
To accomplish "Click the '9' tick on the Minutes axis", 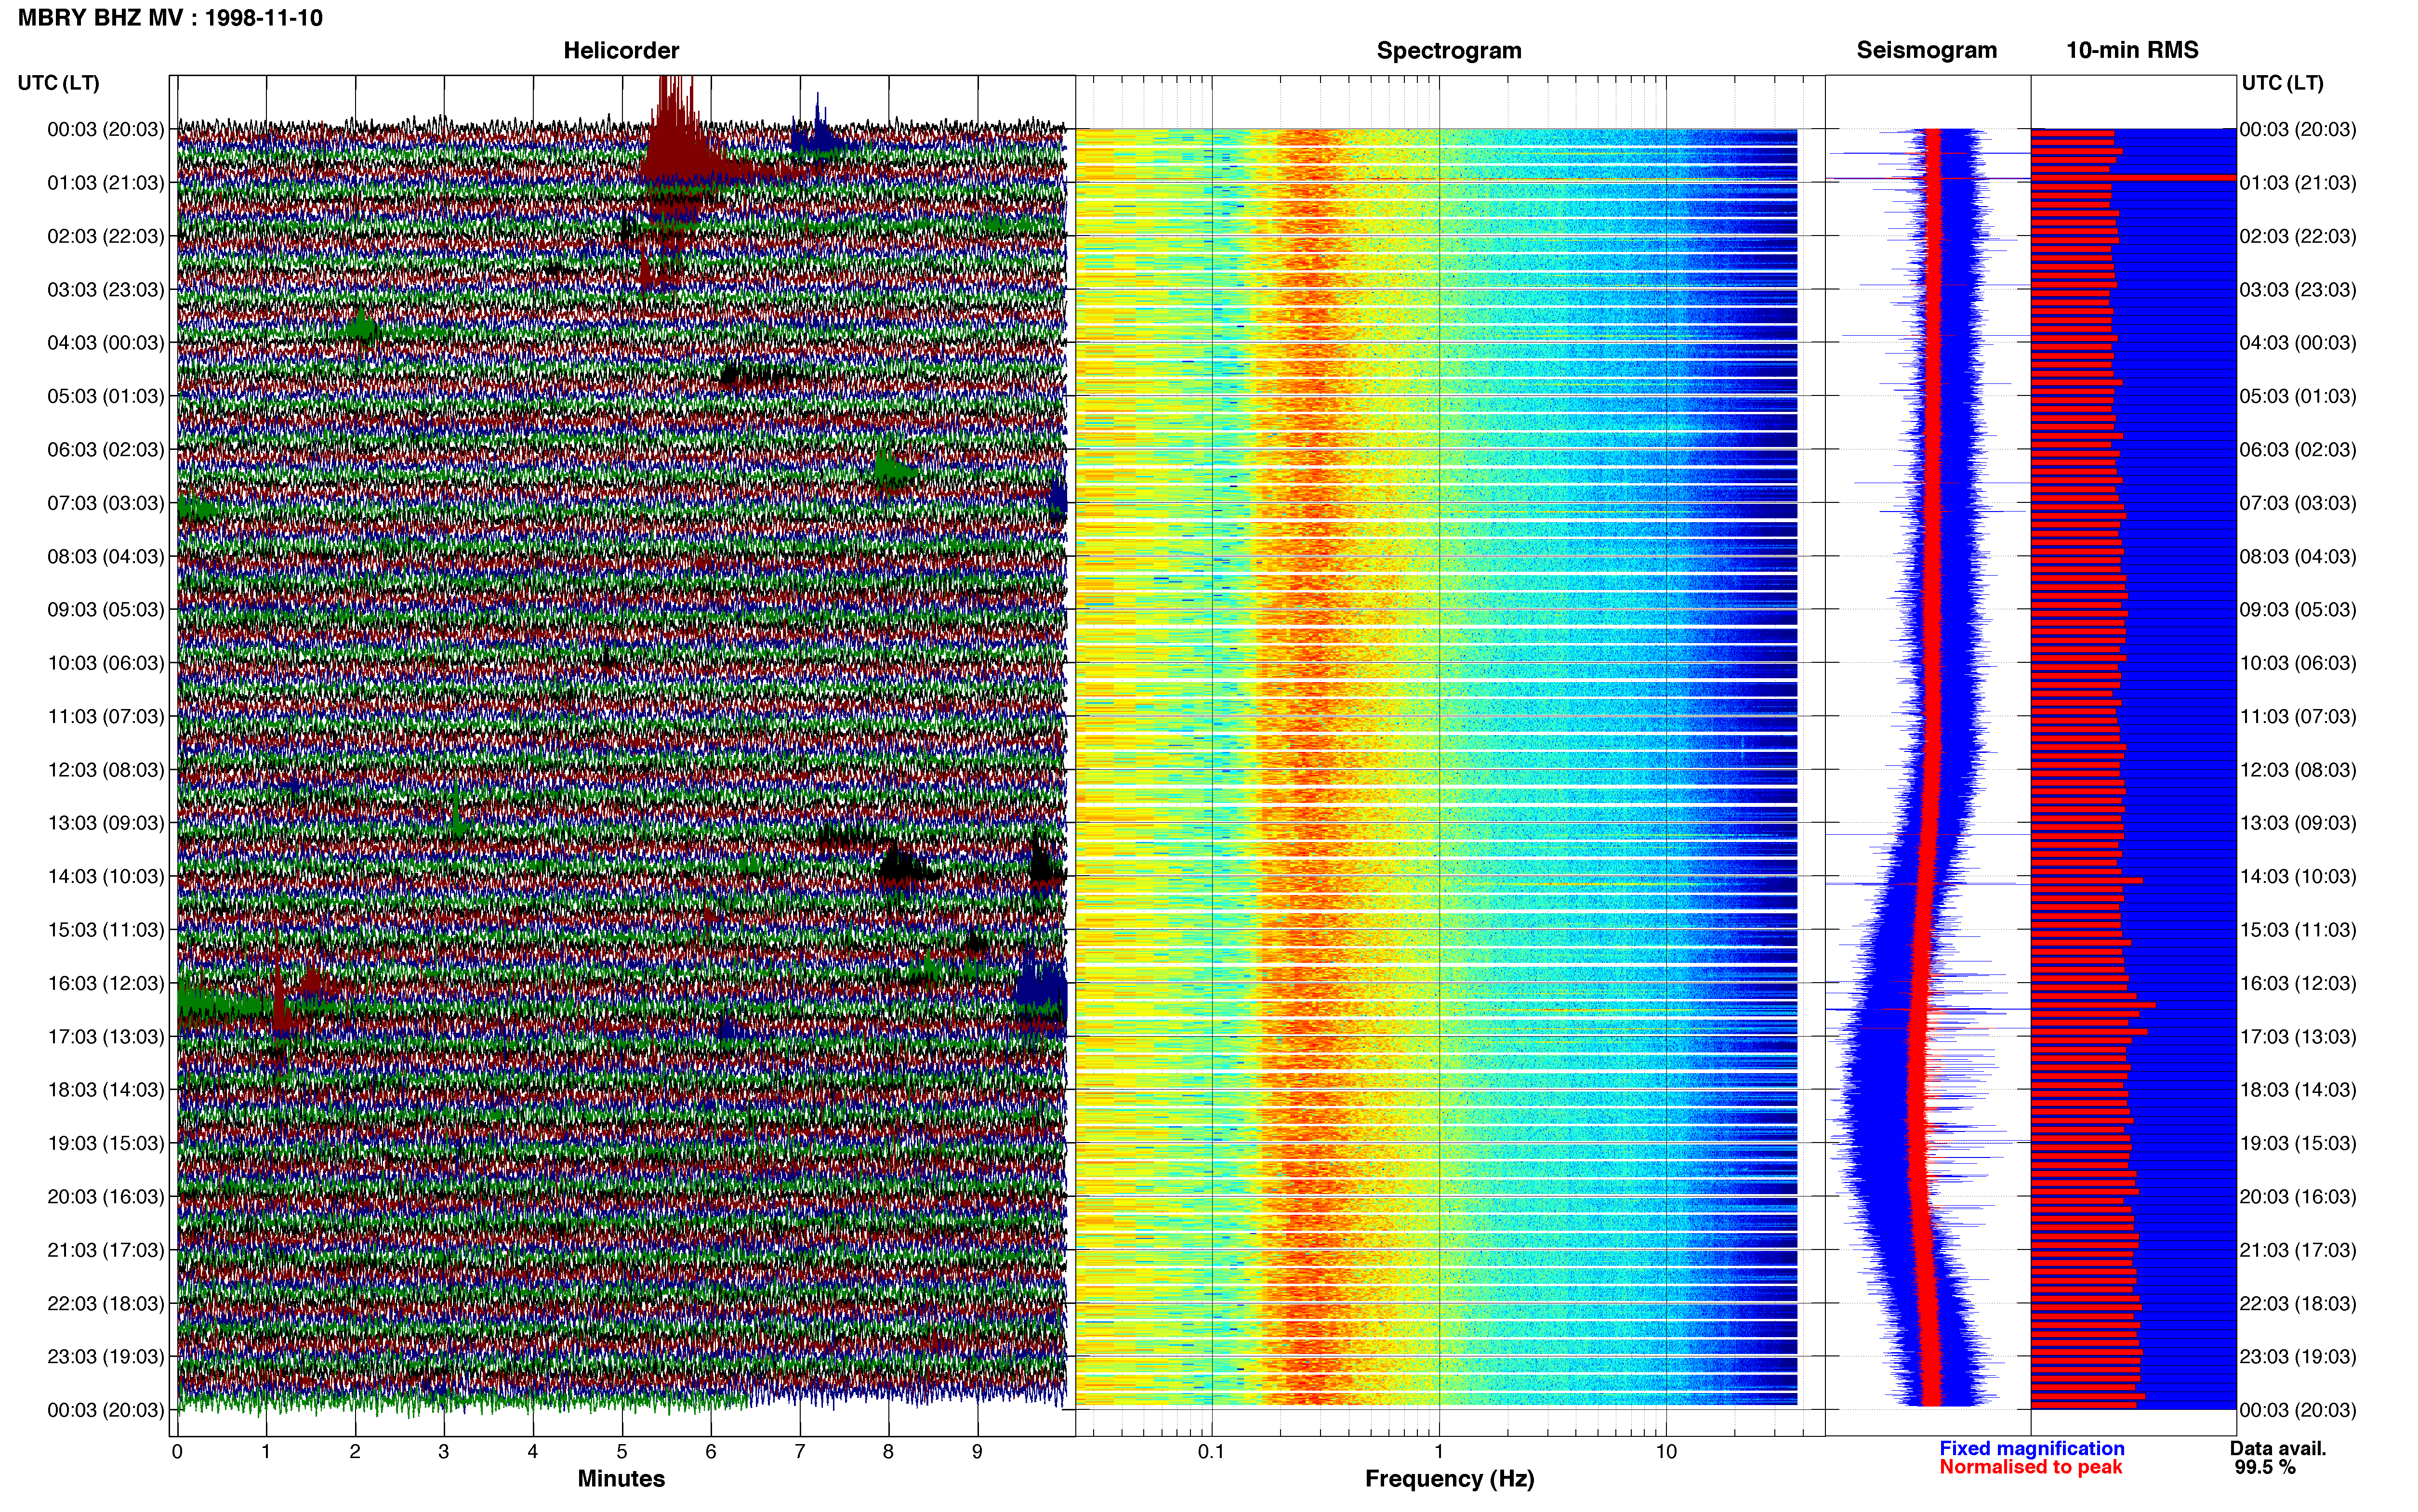I will (x=977, y=1452).
